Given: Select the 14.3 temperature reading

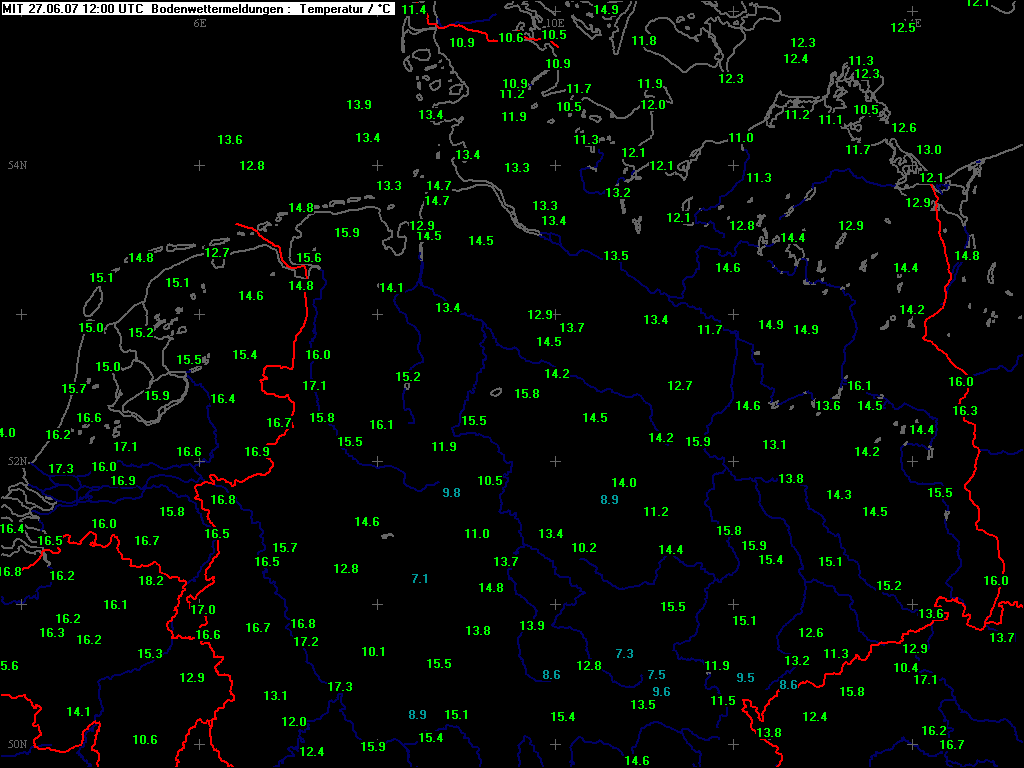Looking at the screenshot, I should point(839,495).
